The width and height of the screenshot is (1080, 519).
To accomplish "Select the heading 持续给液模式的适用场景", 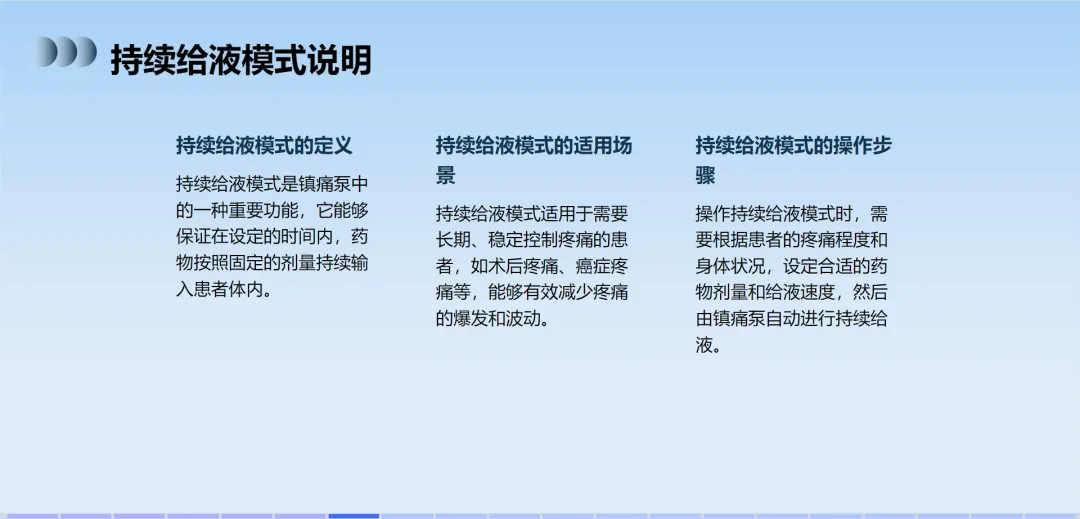I will [x=534, y=160].
